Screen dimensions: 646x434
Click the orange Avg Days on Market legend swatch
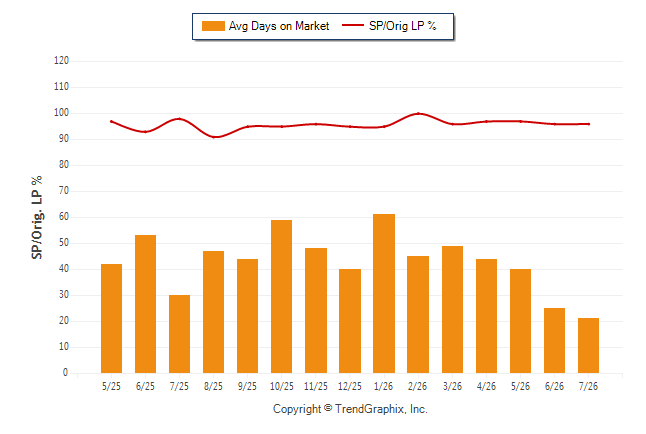[213, 26]
